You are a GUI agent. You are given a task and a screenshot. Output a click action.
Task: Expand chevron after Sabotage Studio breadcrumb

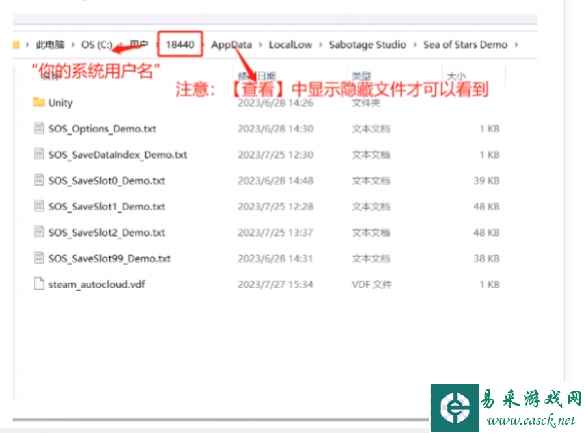415,45
